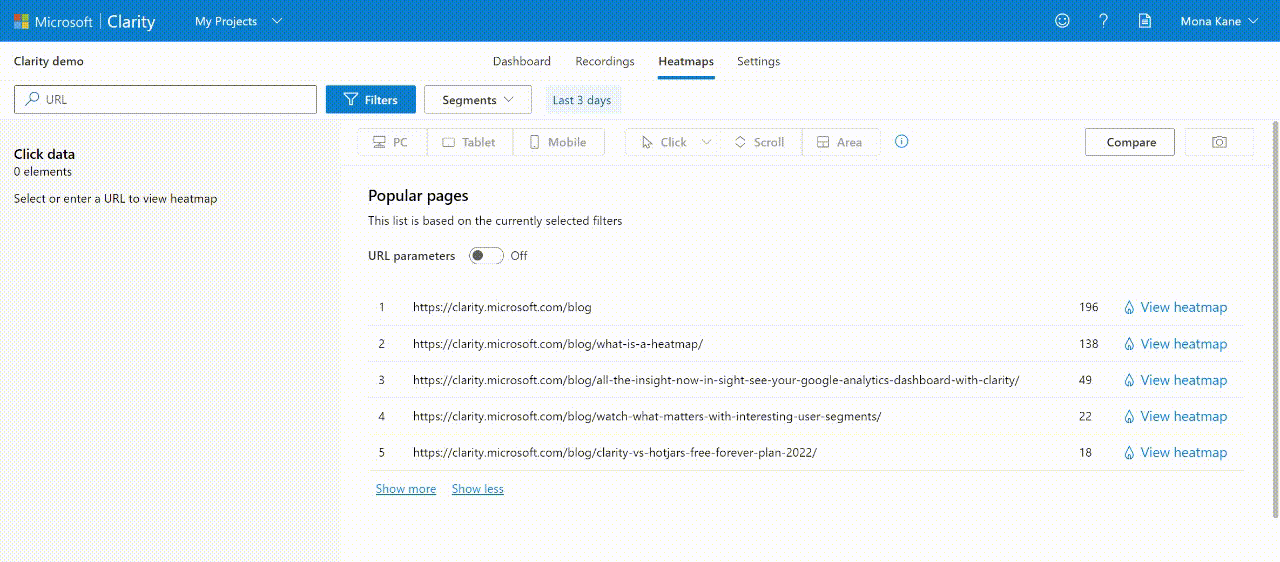This screenshot has width=1280, height=562.
Task: Click flame icon for what-is-a-heatmap row
Action: (x=1129, y=344)
